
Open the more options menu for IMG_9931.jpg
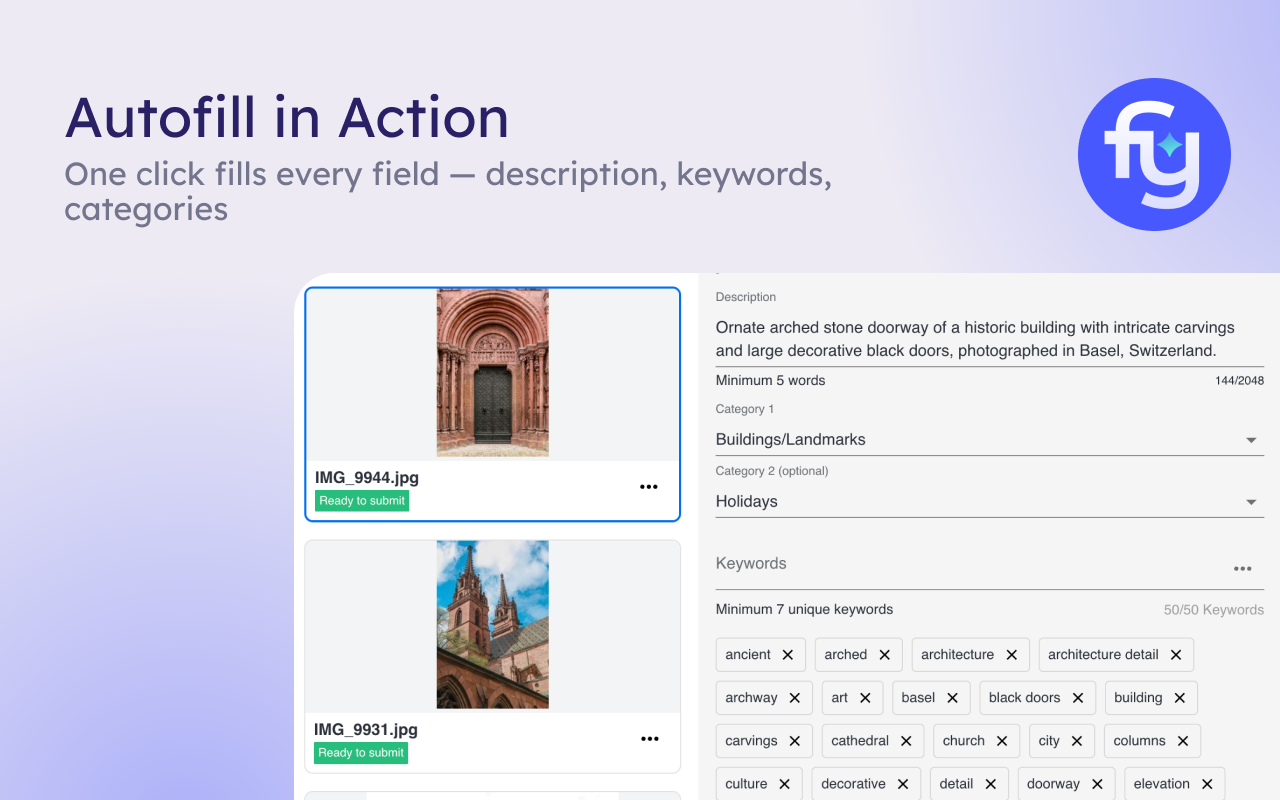point(650,739)
